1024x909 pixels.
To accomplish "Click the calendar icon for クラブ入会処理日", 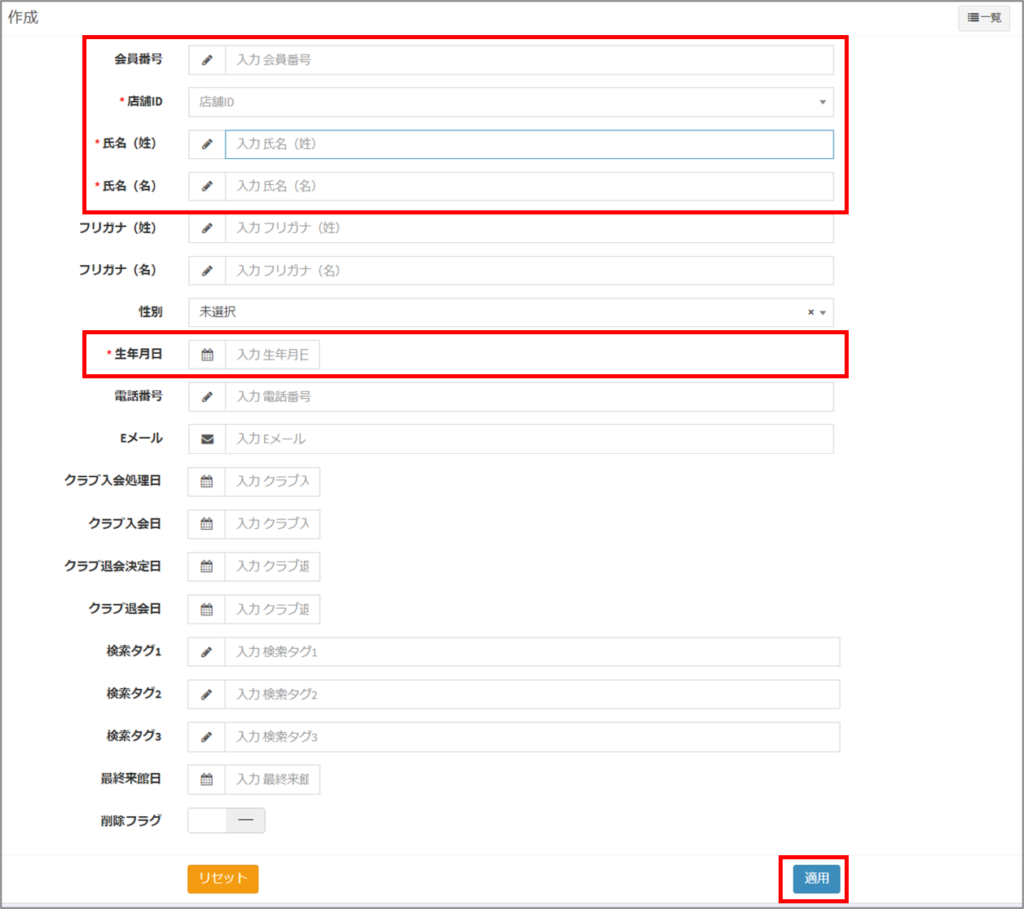I will click(x=207, y=482).
